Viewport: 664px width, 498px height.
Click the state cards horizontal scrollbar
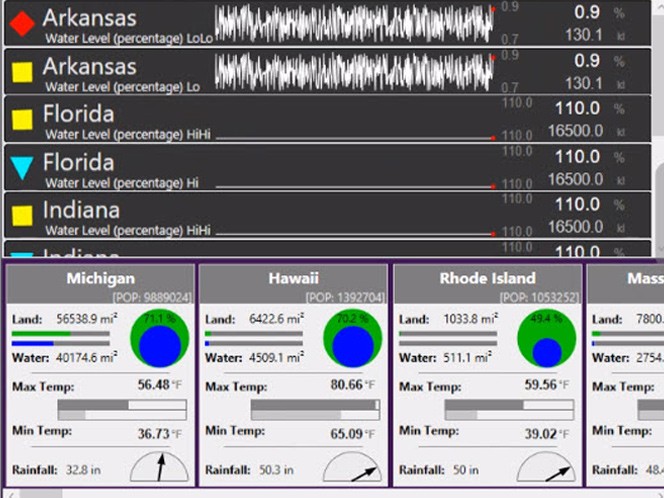coord(330,492)
